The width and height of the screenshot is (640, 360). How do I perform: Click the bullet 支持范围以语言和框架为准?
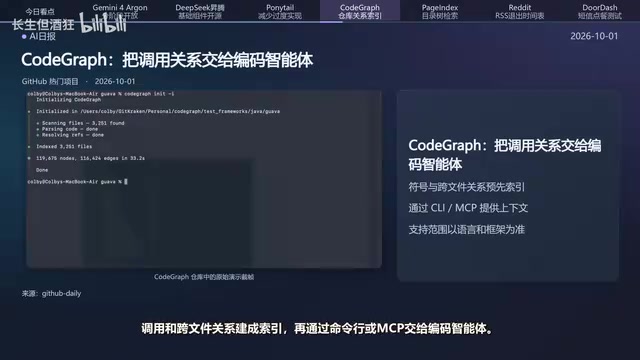tap(467, 229)
